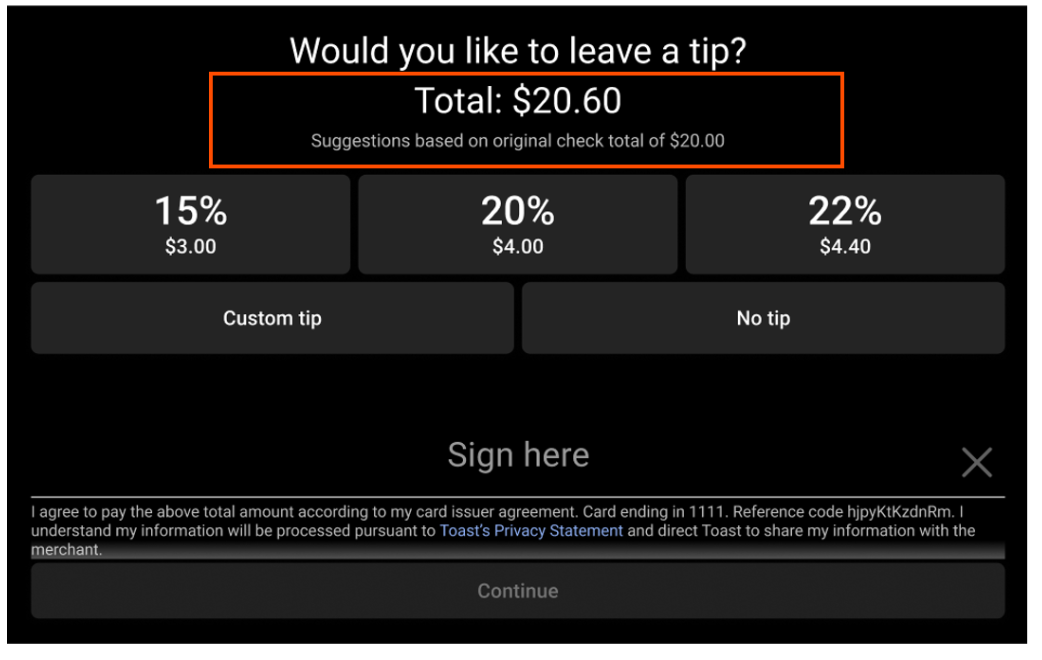Click the original check total suggestion note
1042x660 pixels.
coord(518,141)
